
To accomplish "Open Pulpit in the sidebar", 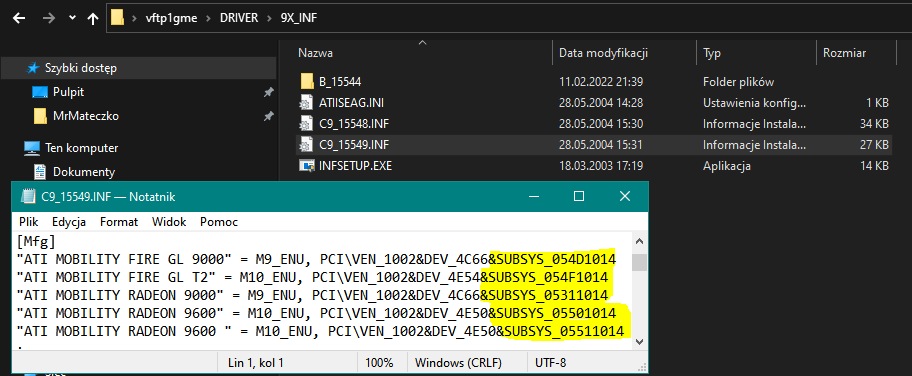I will (69, 92).
